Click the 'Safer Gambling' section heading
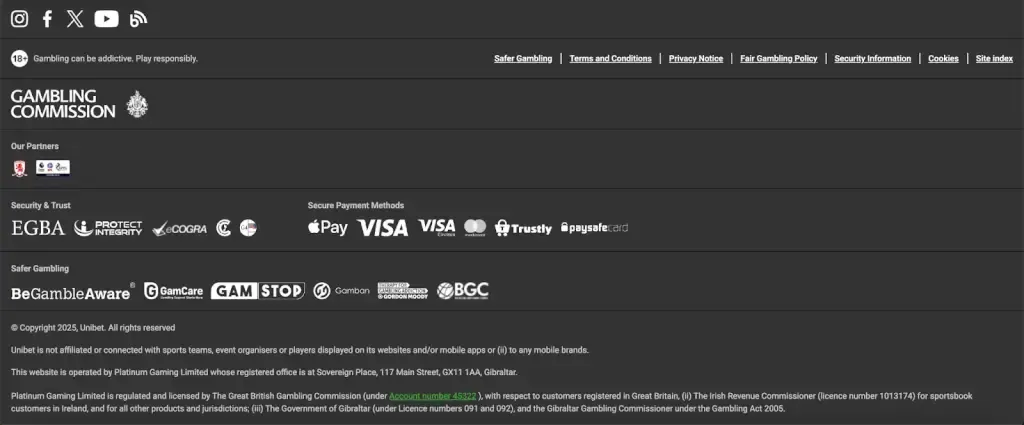The width and height of the screenshot is (1024, 425). [40, 268]
